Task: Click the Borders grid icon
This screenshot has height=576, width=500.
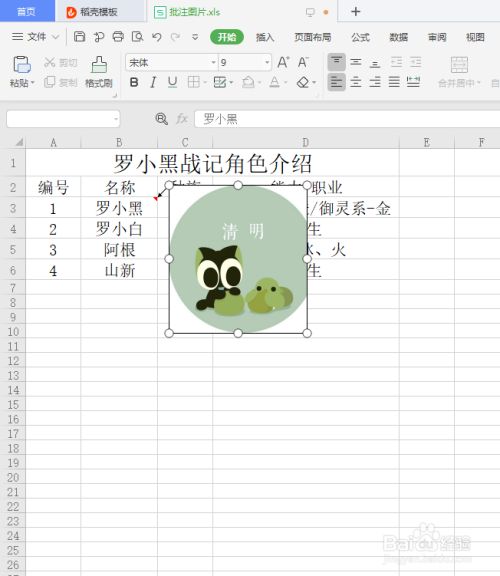Action: pyautogui.click(x=194, y=82)
